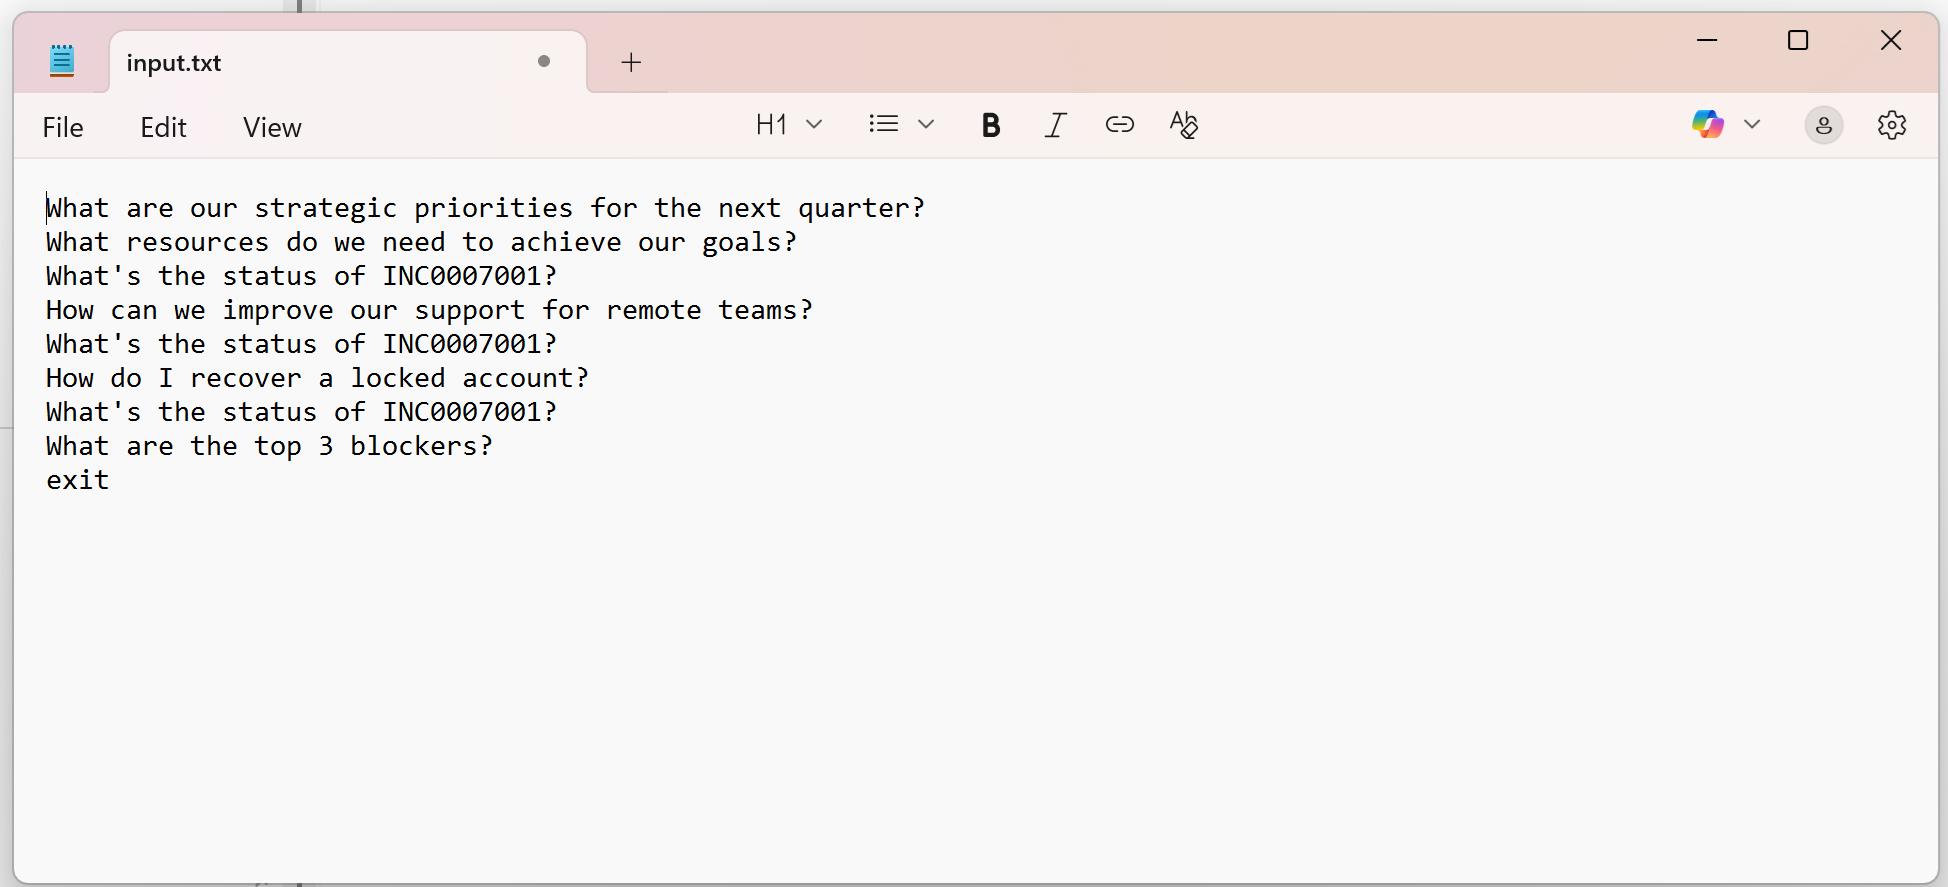The height and width of the screenshot is (887, 1948).
Task: Open the account profile icon
Action: click(x=1824, y=125)
